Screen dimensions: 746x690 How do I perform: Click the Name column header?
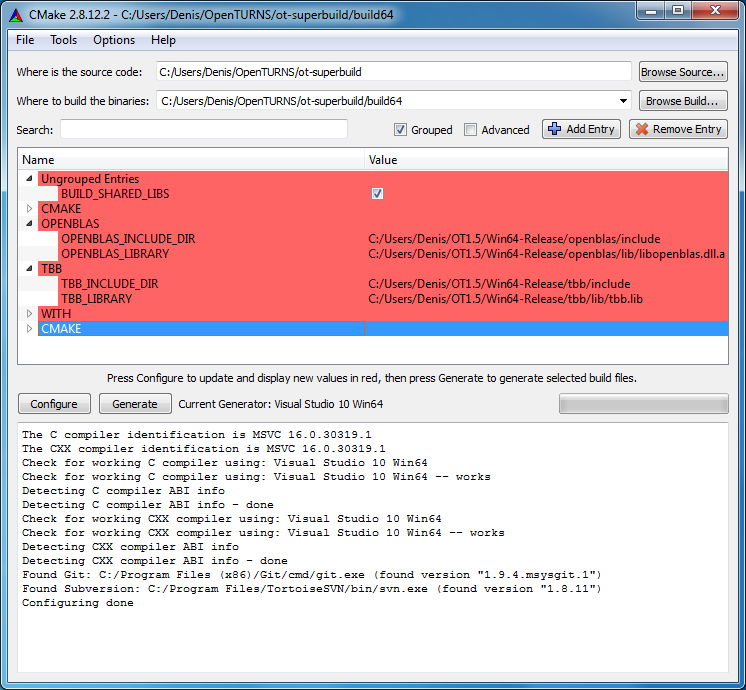[191, 160]
